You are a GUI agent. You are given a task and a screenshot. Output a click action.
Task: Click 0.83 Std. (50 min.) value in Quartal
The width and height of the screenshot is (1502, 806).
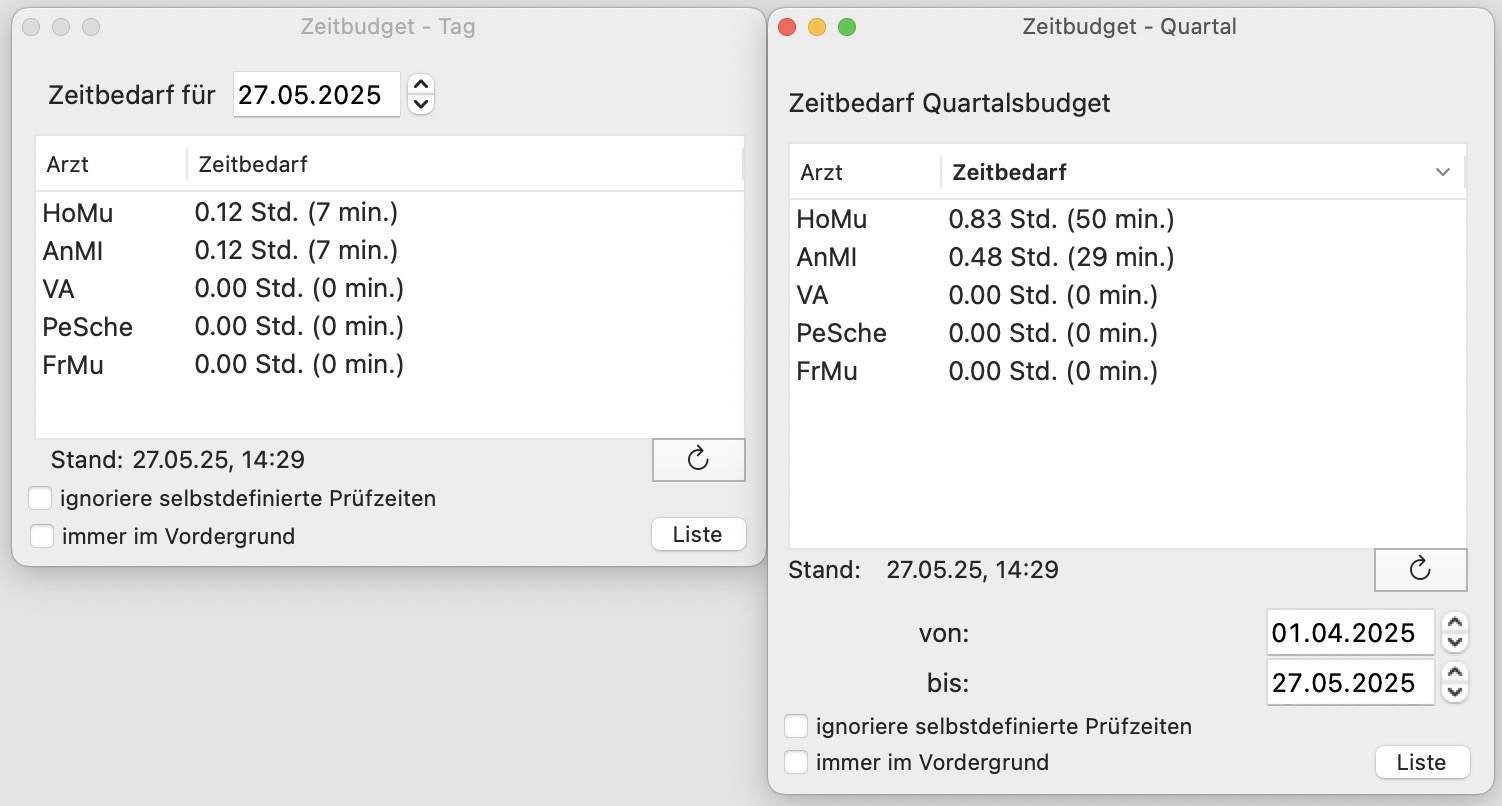pos(1061,219)
